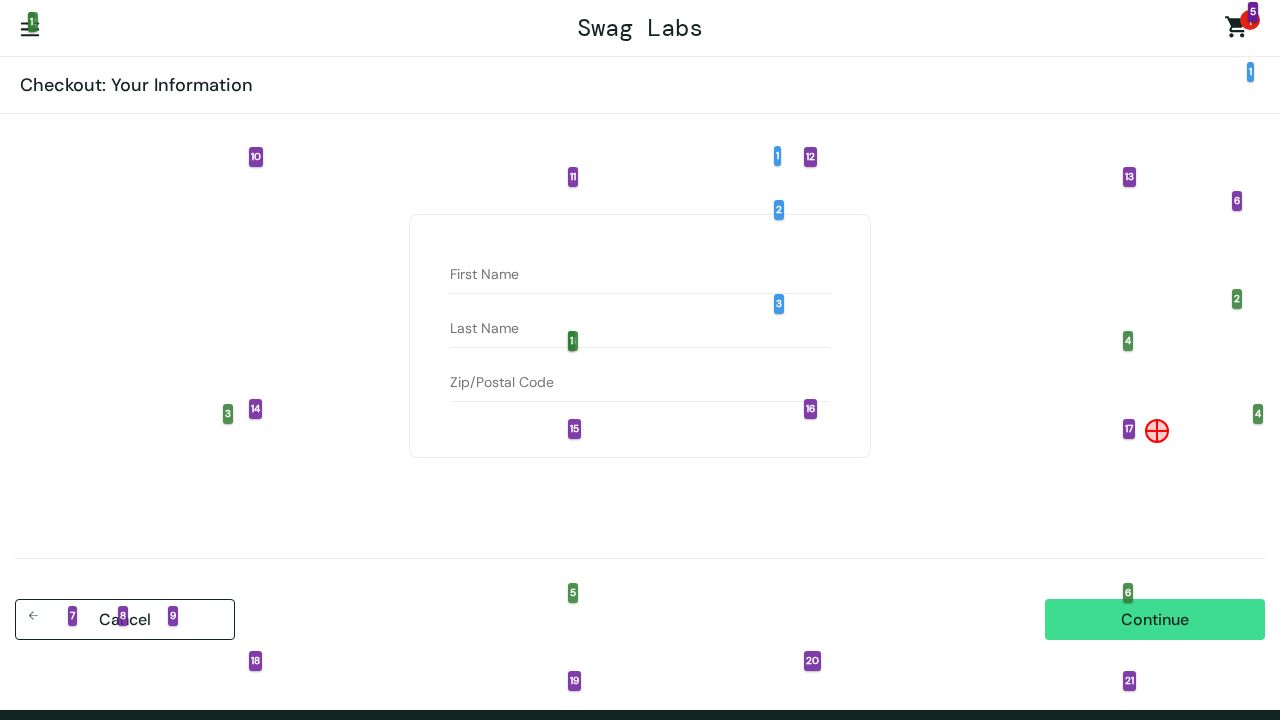
Task: Click the red crosshair target marker
Action: (x=1157, y=431)
